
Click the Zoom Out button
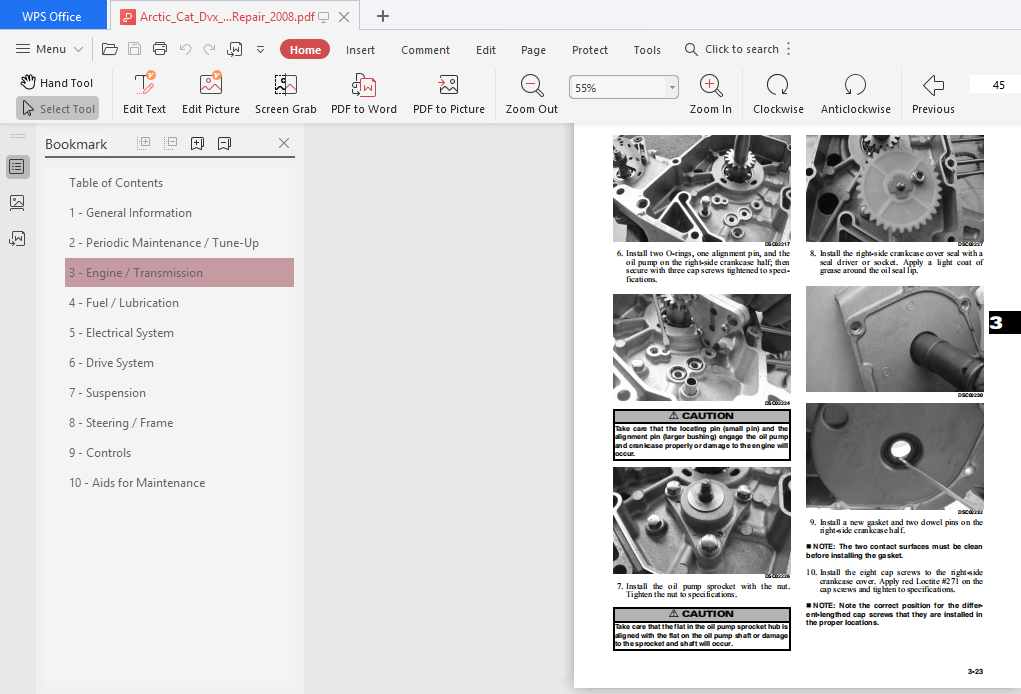(x=532, y=93)
